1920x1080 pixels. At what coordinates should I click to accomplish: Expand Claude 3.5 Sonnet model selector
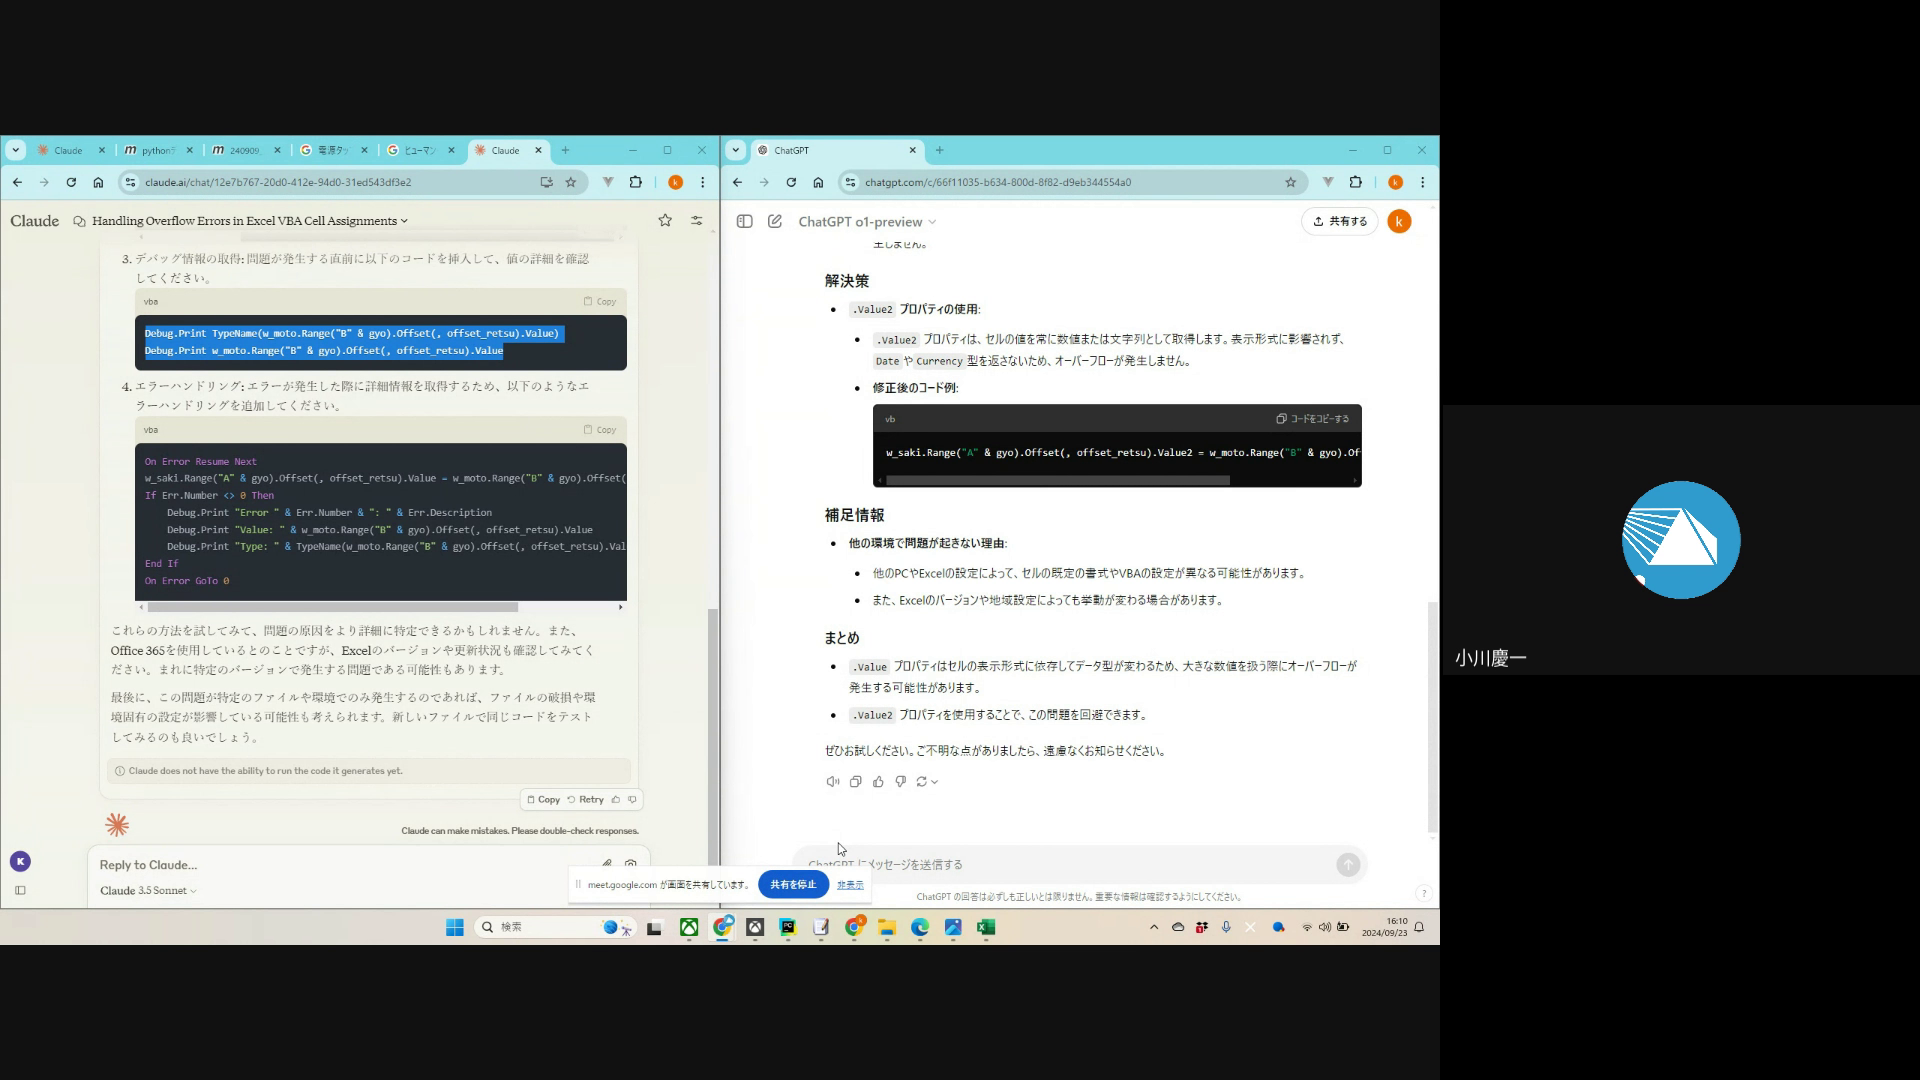point(148,891)
